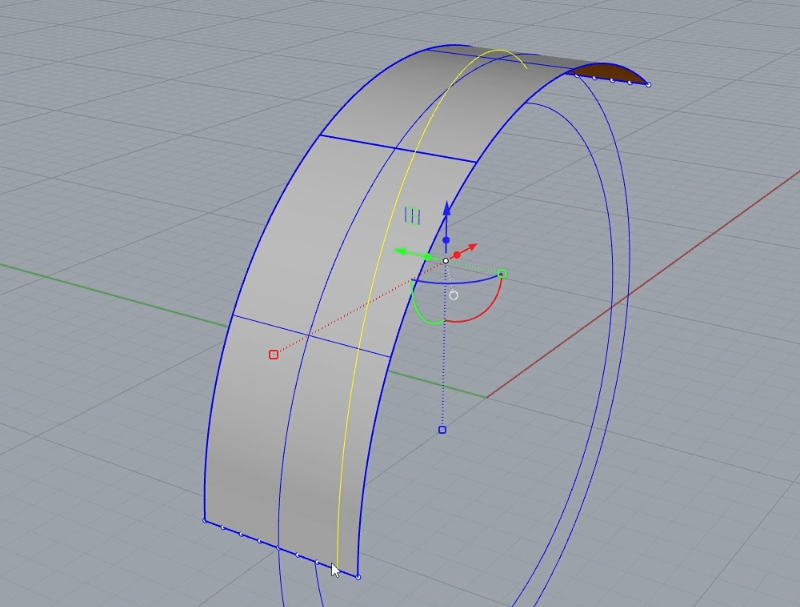Click bottom-left corner control point of surface
The height and width of the screenshot is (607, 800).
204,520
